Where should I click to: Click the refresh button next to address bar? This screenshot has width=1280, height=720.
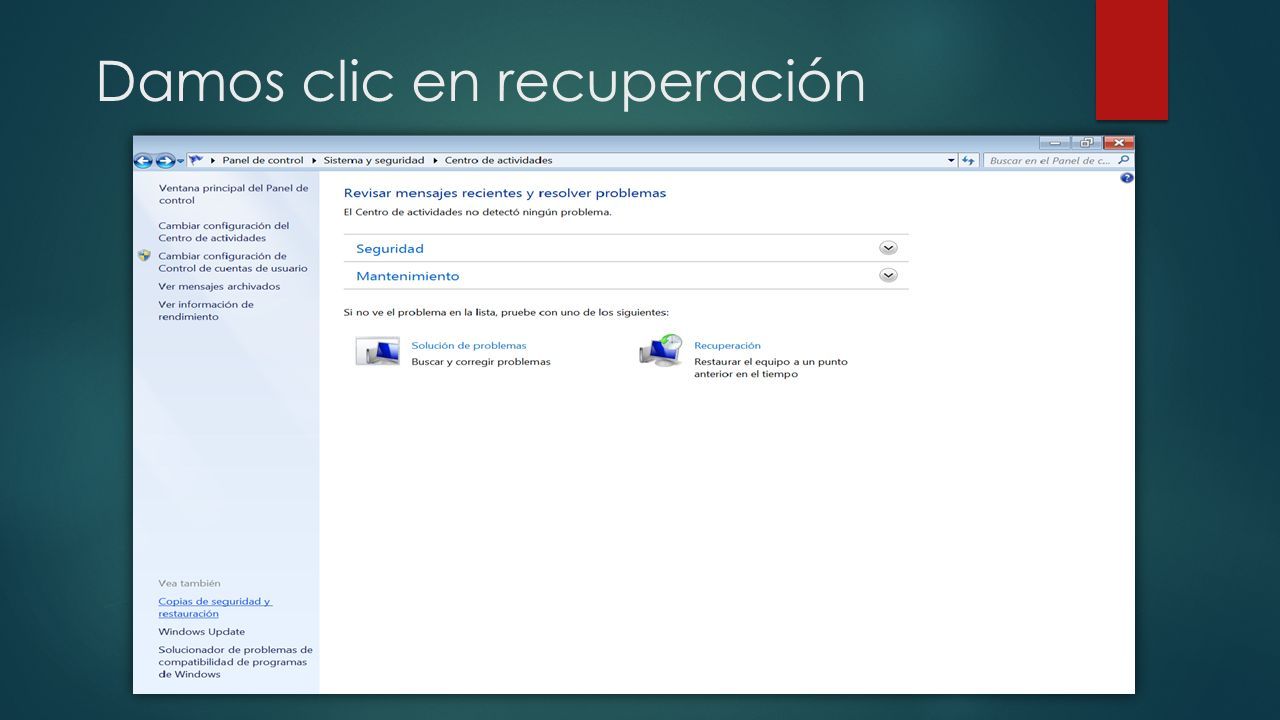[968, 160]
